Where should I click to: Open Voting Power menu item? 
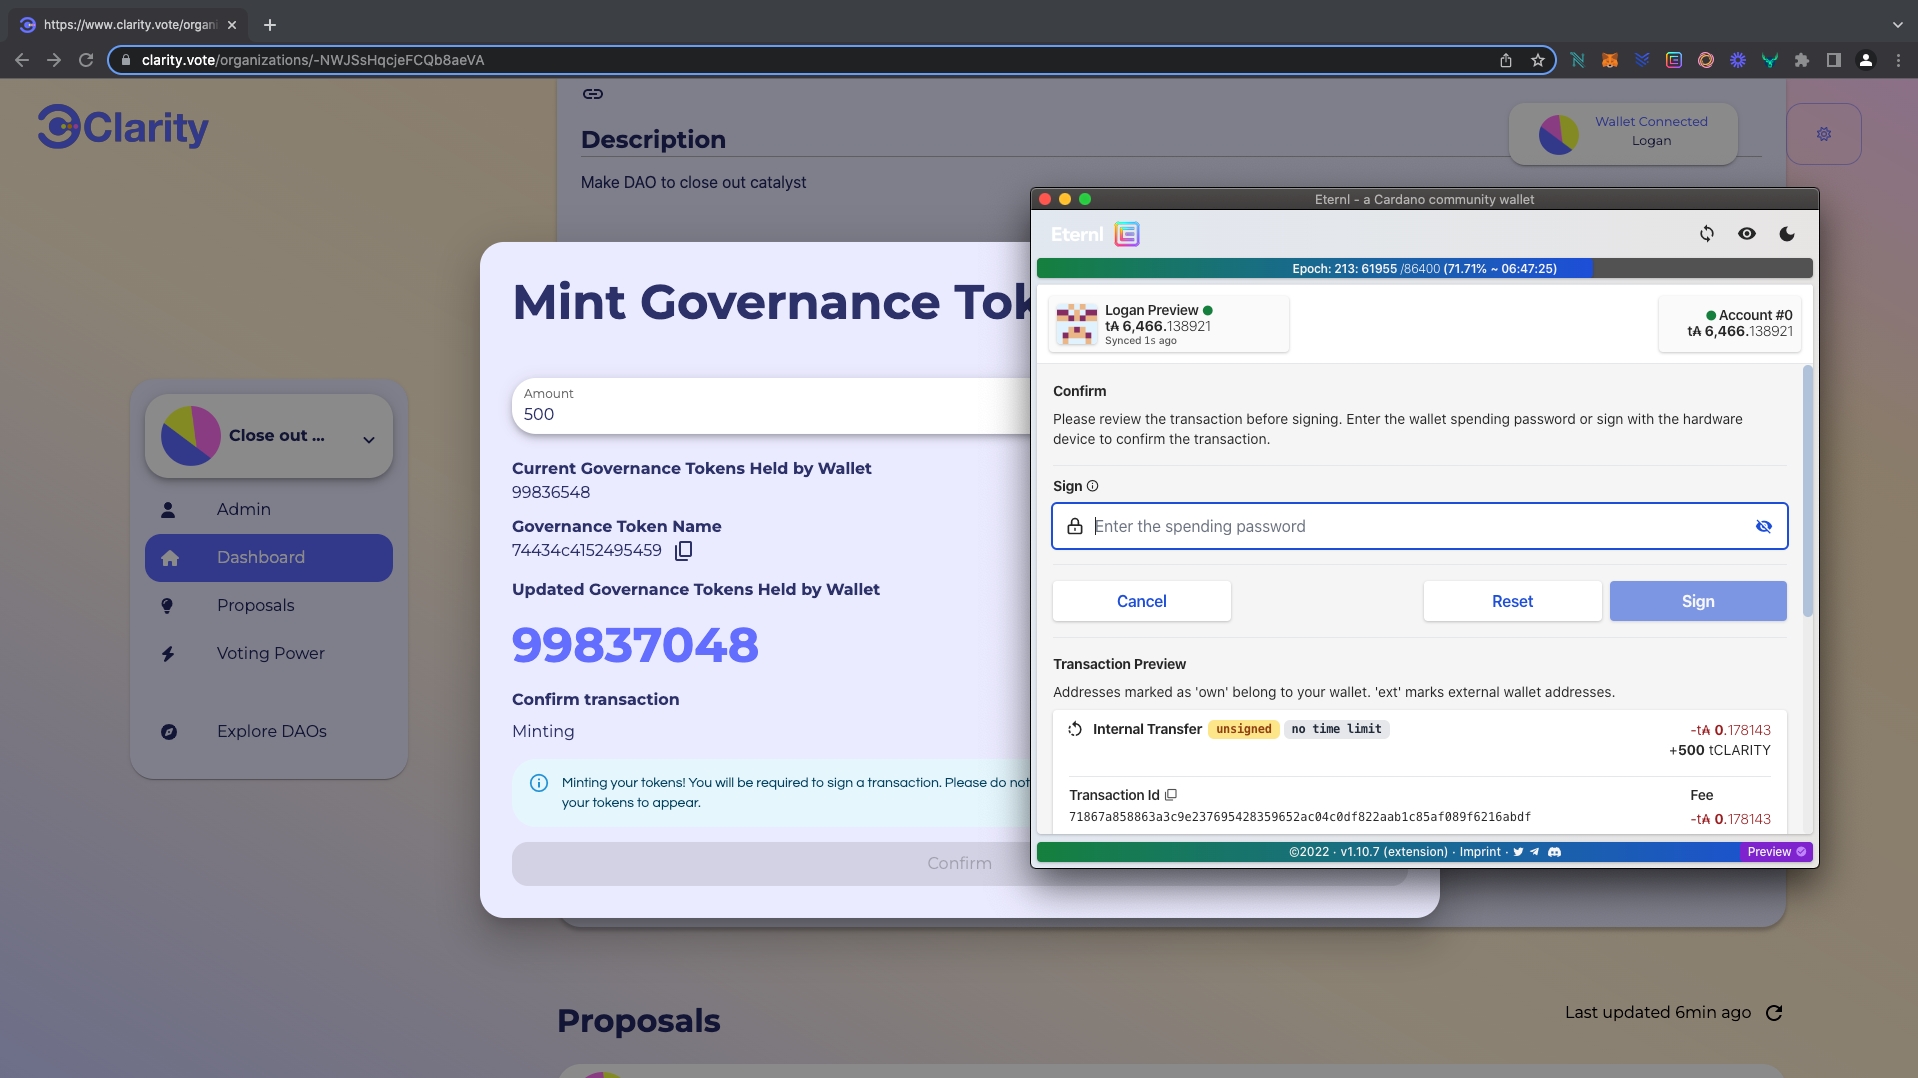[270, 653]
